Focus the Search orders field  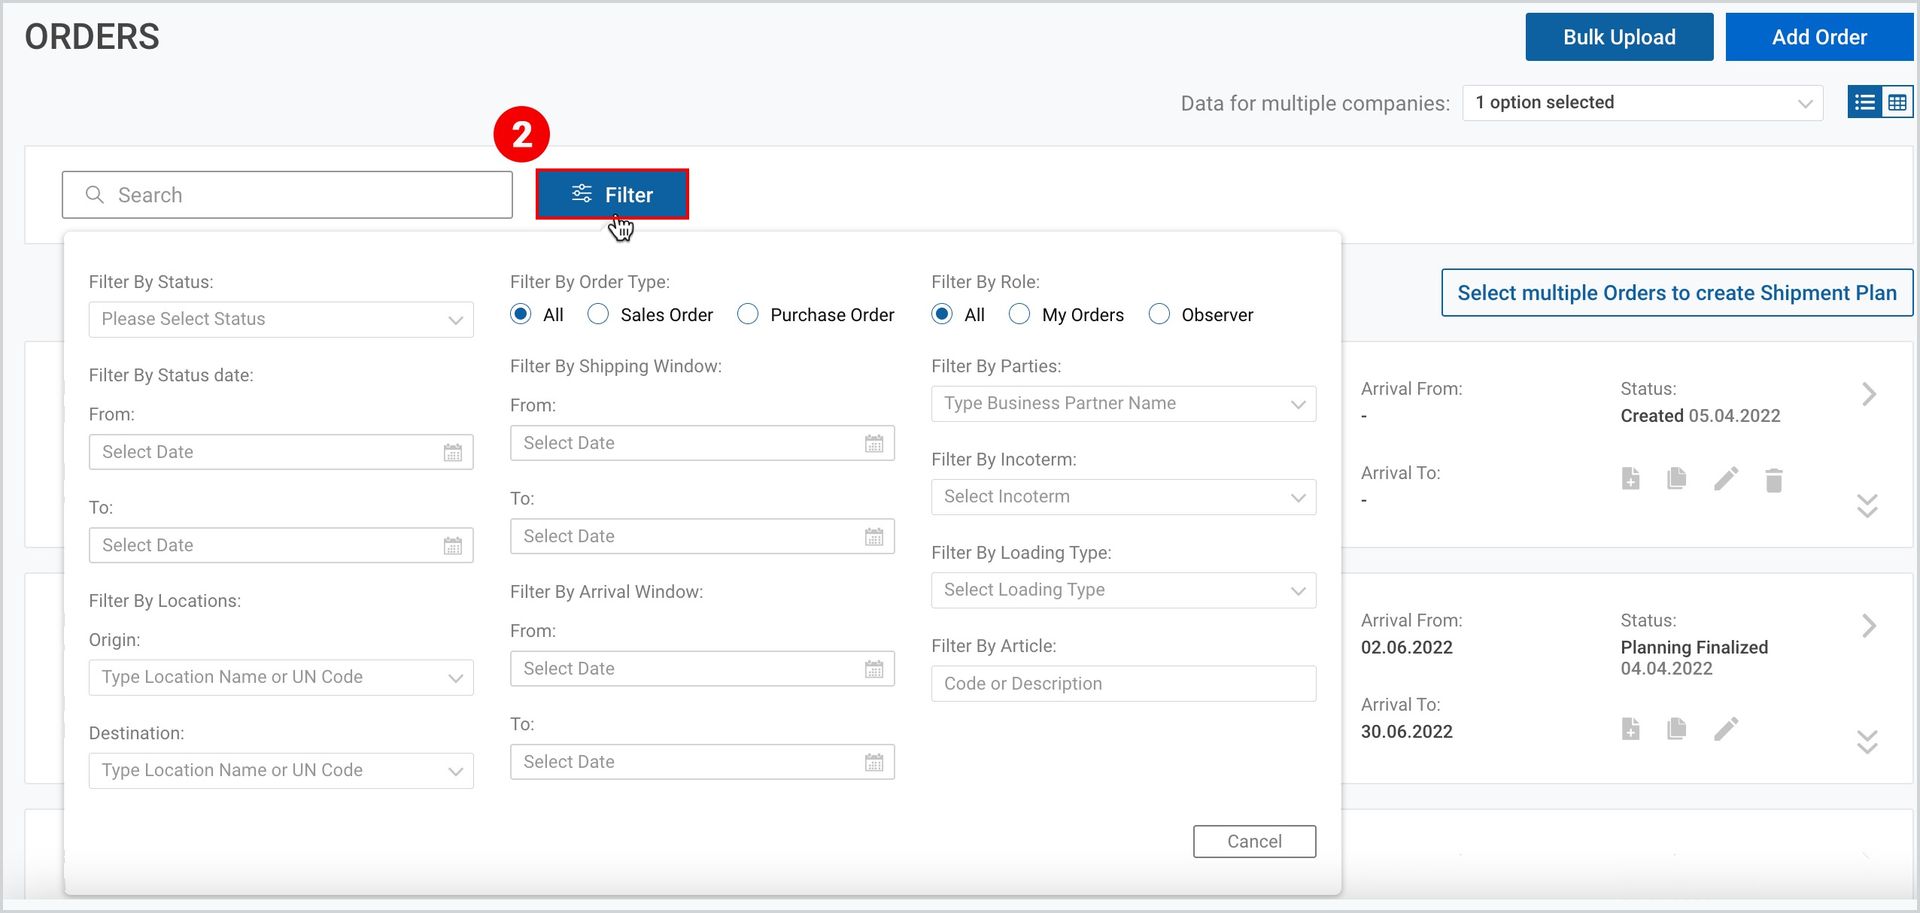[287, 195]
